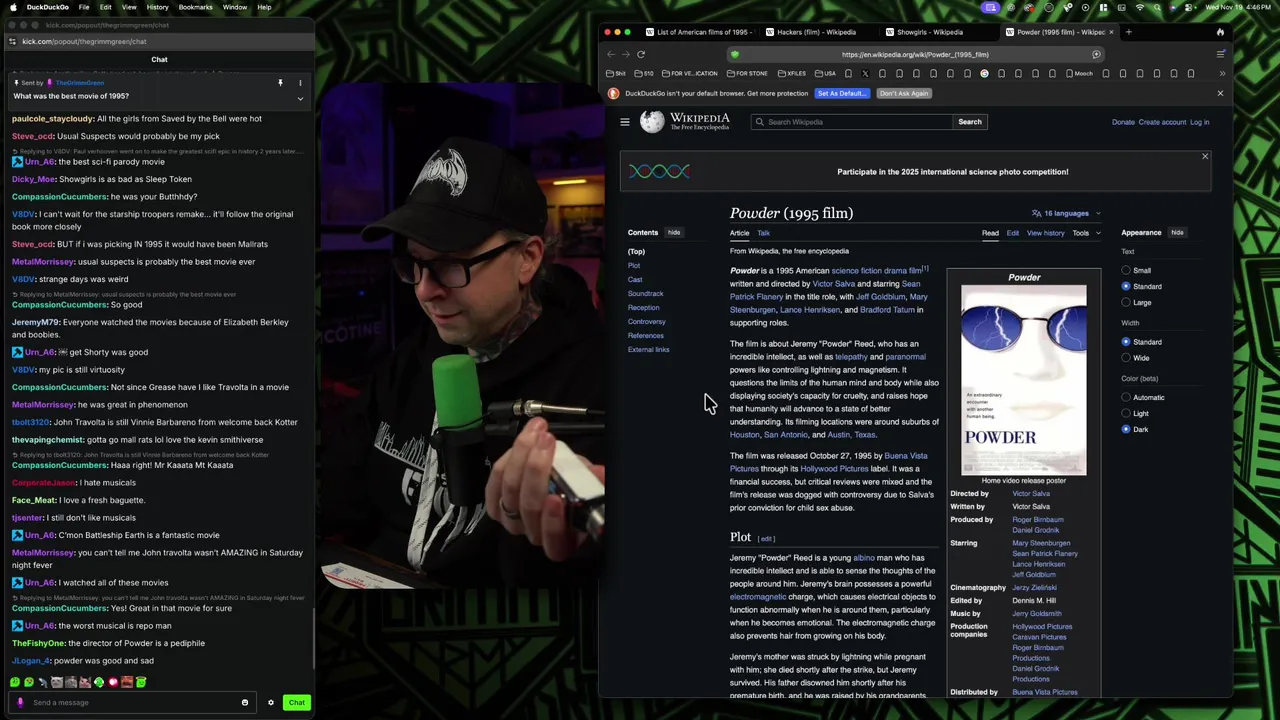Insert the red orb emote in chat
Viewport: 1280px width, 720px height.
pyautogui.click(x=113, y=682)
